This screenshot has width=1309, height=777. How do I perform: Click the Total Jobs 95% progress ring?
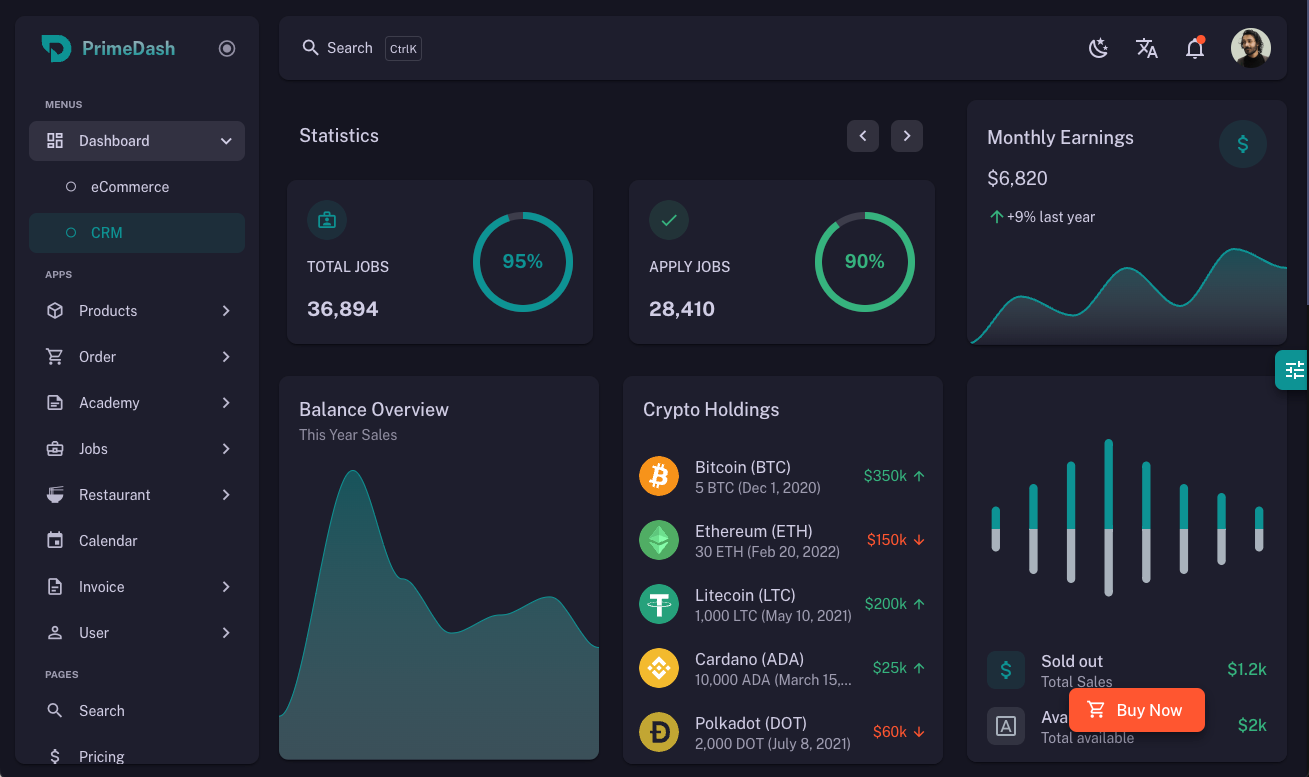tap(522, 262)
